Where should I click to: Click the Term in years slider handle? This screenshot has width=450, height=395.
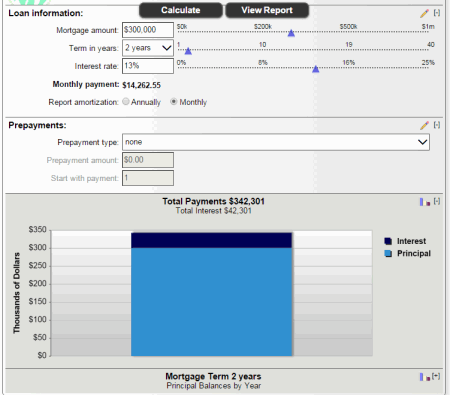coord(188,51)
